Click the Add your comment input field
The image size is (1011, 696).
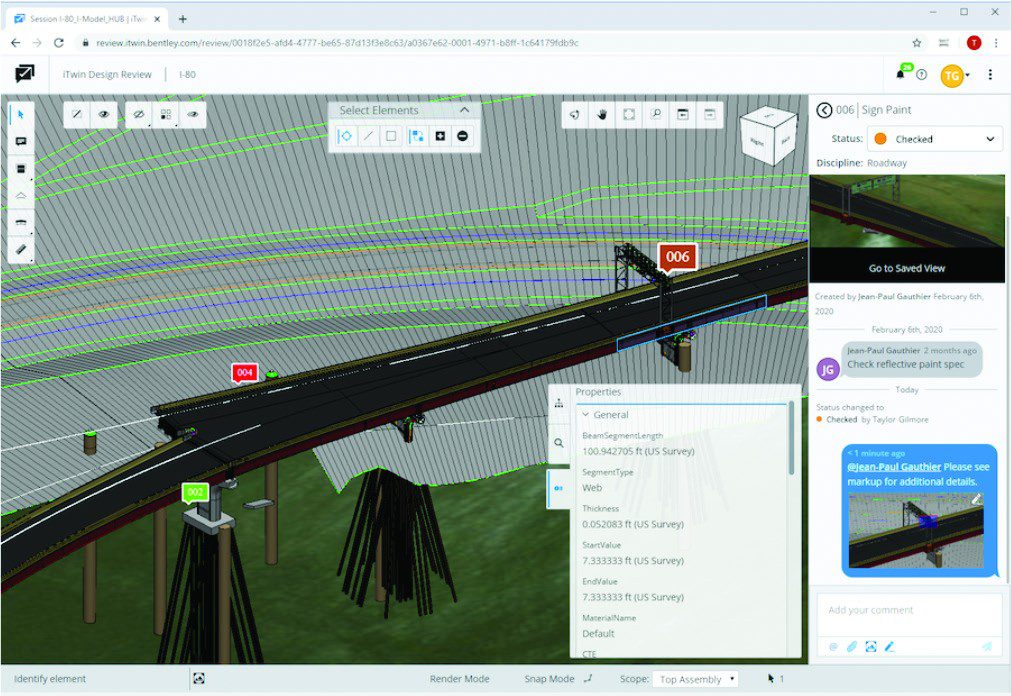coord(908,610)
